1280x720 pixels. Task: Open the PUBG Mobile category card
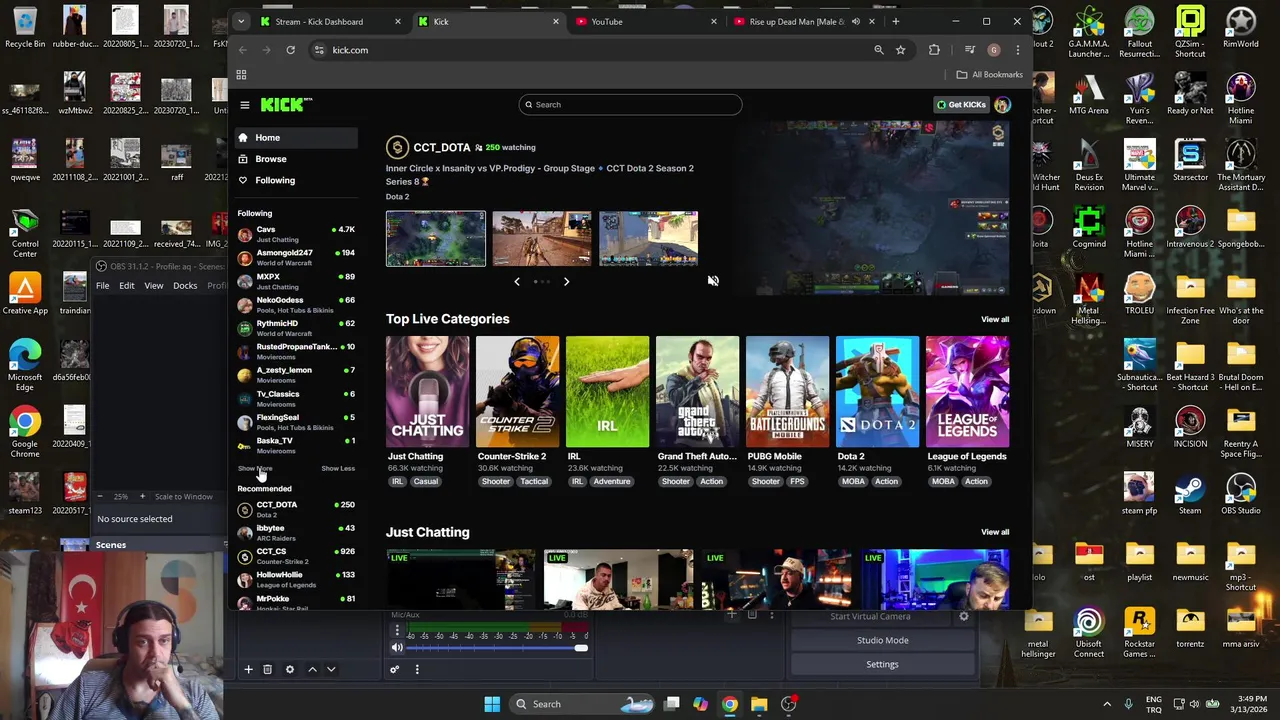pos(787,392)
